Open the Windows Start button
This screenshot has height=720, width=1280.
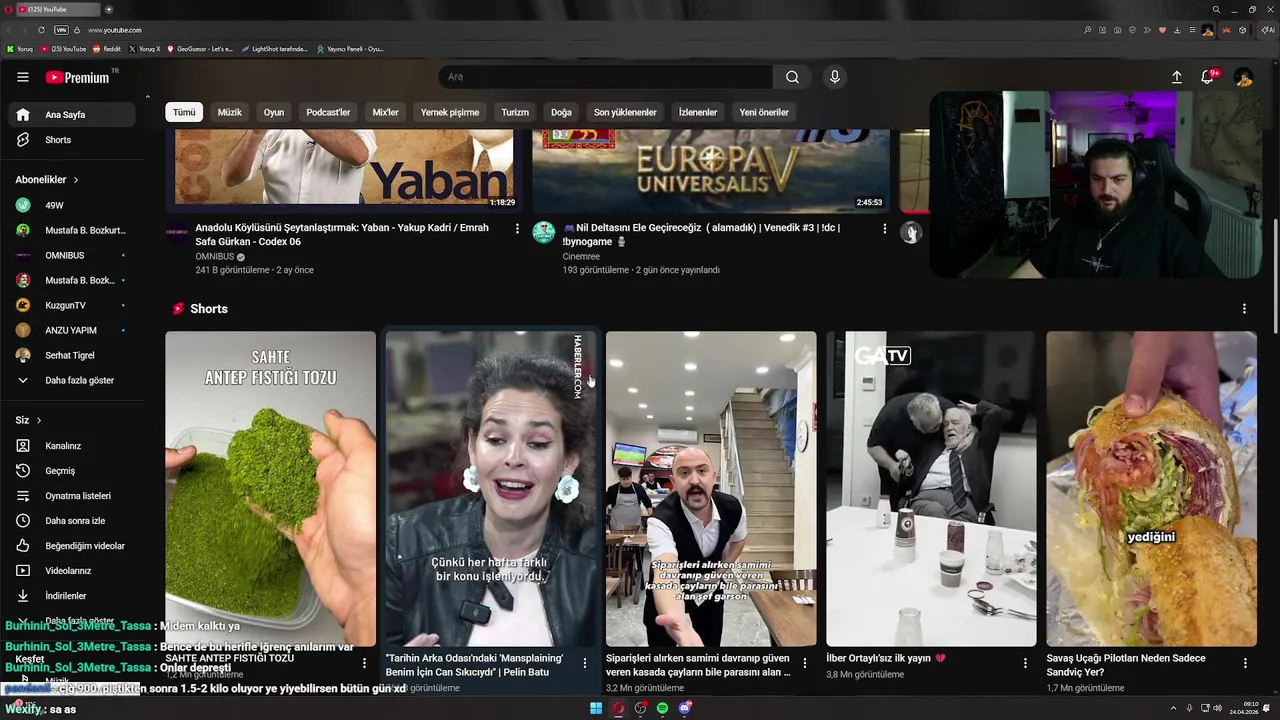596,709
